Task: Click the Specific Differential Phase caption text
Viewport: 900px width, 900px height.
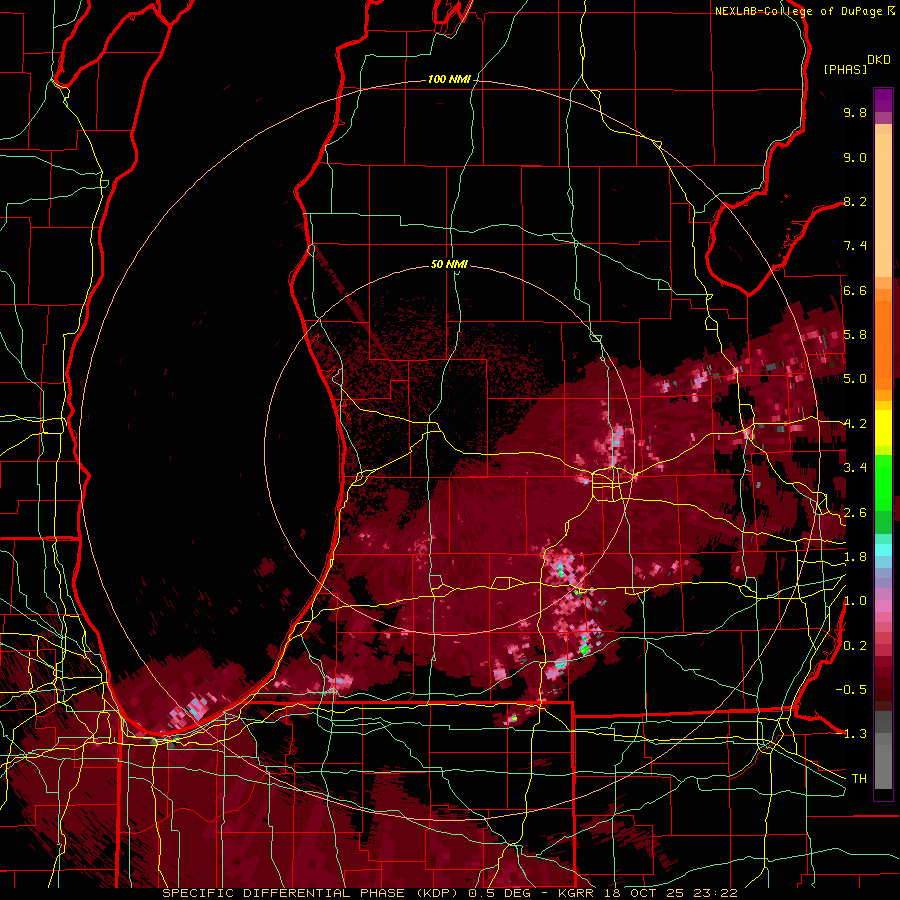Action: point(449,893)
